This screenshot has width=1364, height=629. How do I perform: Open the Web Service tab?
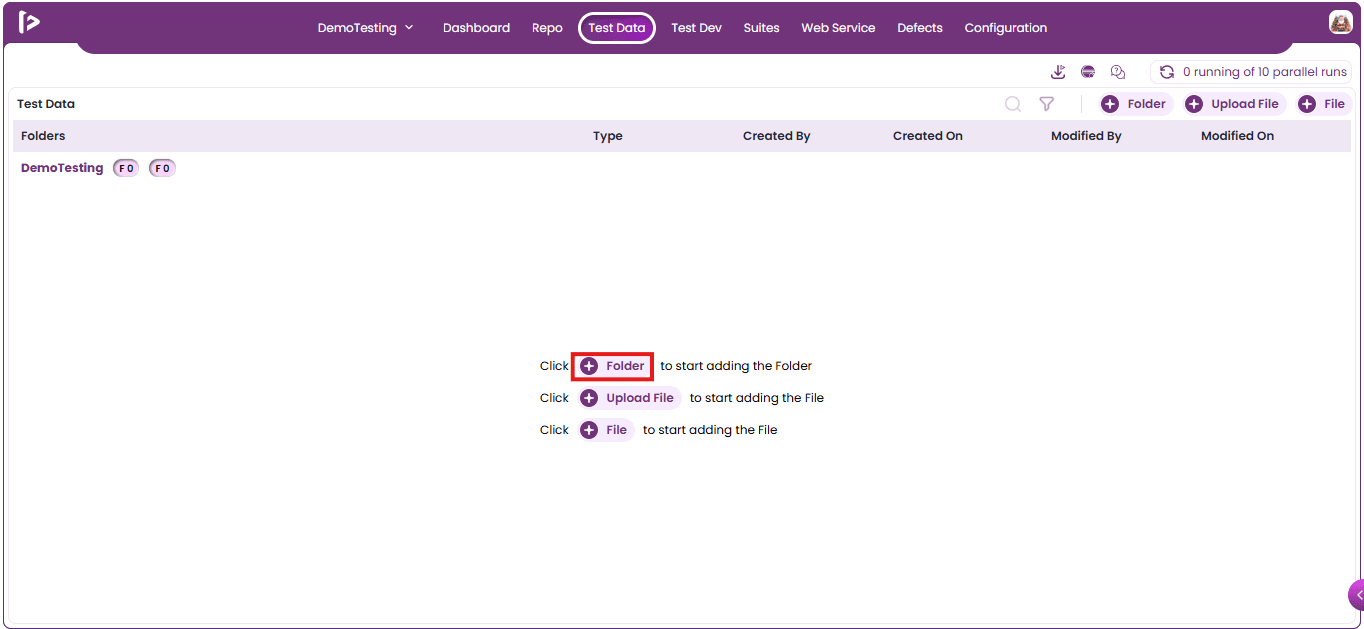click(838, 28)
